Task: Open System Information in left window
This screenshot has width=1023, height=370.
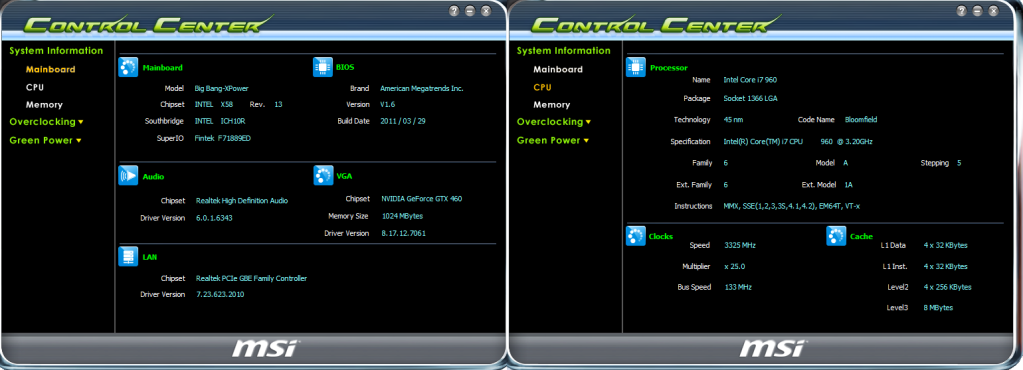Action: click(56, 51)
